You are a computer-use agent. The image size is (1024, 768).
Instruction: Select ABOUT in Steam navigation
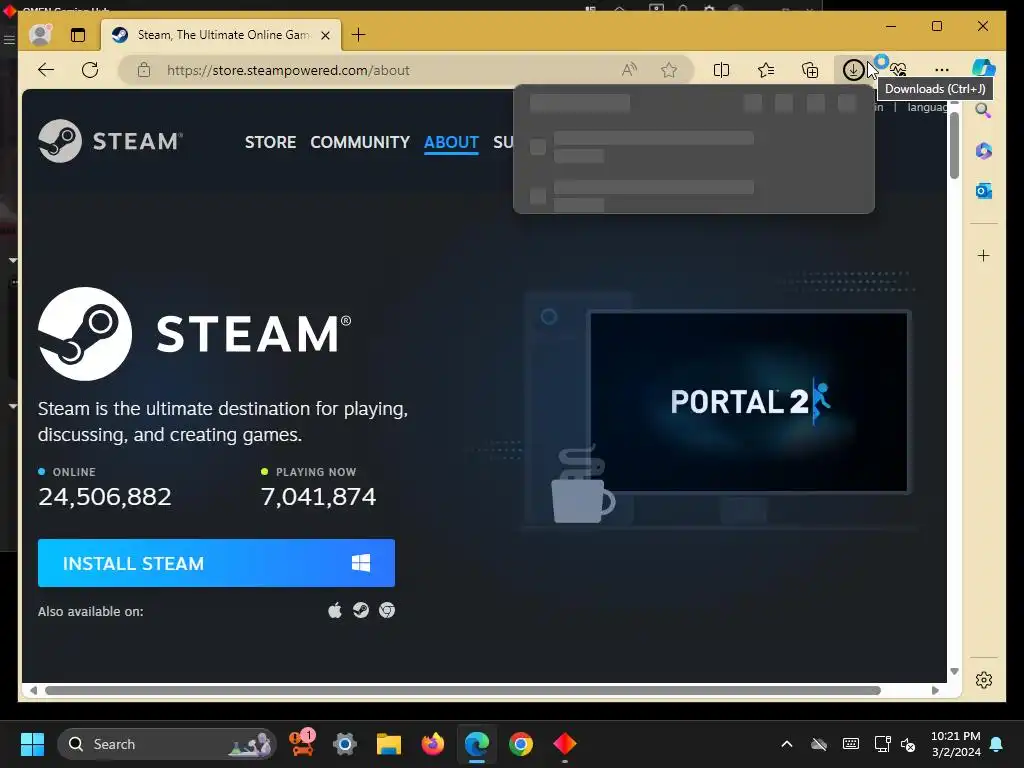[x=451, y=142]
